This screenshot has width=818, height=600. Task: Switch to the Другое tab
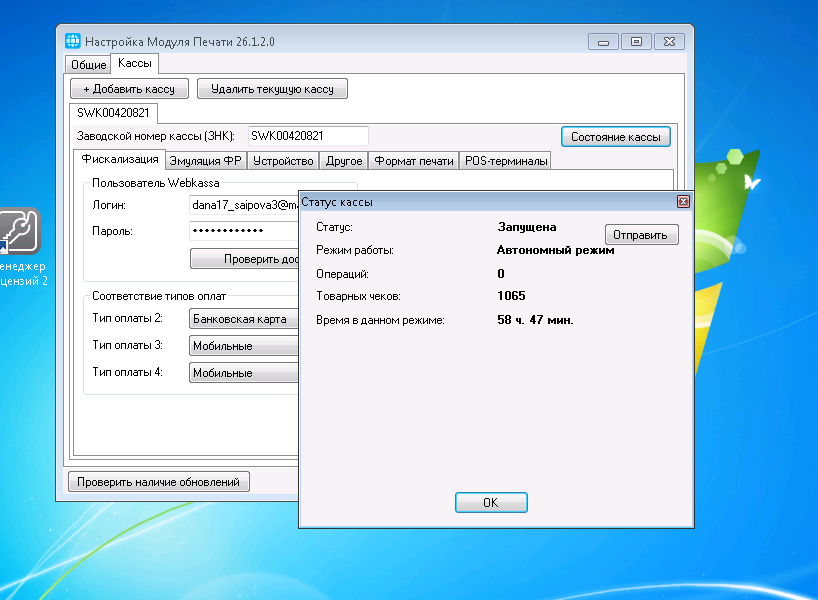344,161
